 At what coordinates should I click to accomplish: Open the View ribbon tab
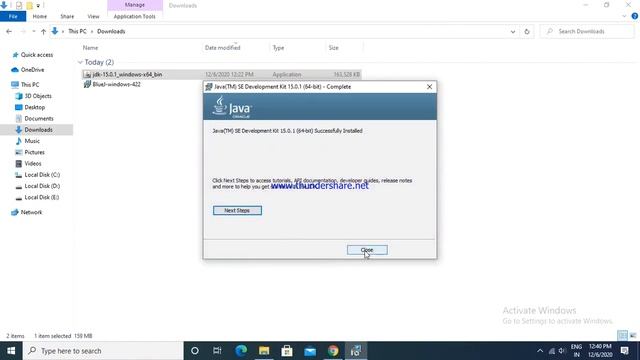(93, 16)
